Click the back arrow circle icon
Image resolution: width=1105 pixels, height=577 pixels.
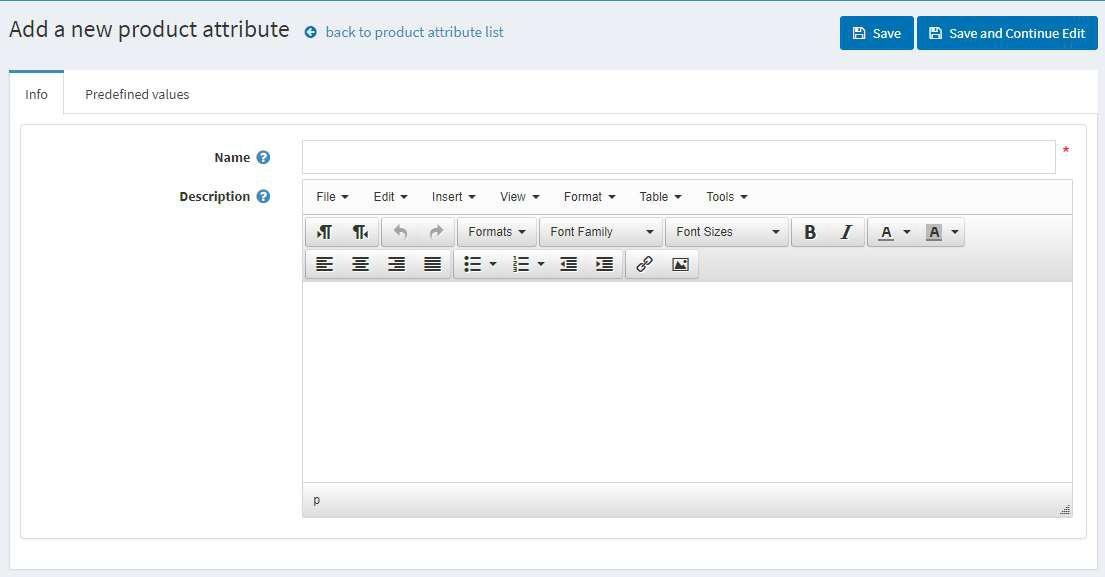[310, 32]
